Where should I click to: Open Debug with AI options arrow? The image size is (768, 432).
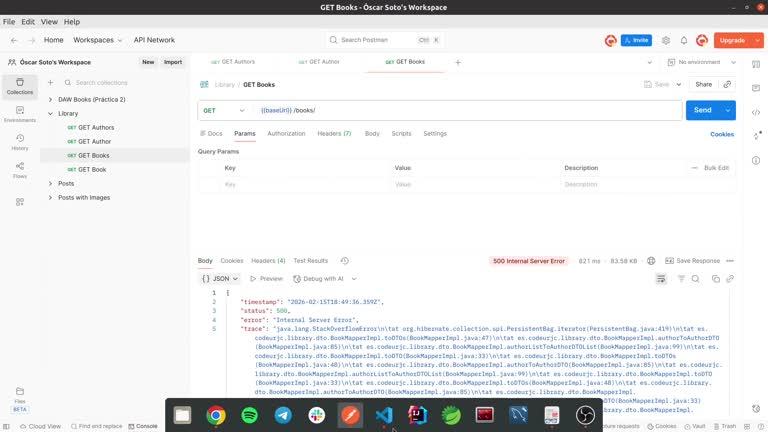pyautogui.click(x=354, y=279)
